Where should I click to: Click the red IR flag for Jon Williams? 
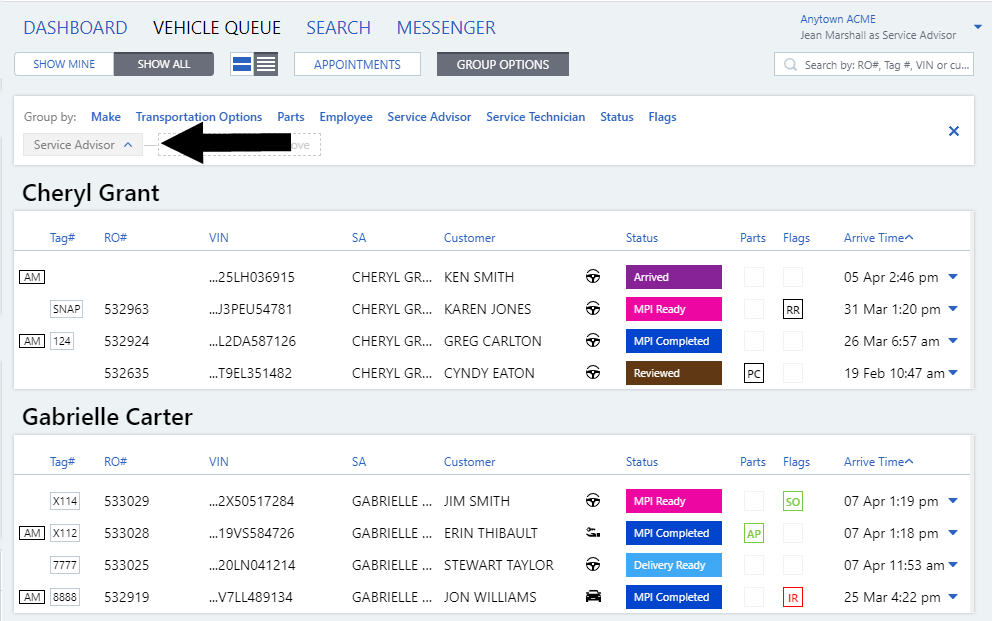(x=793, y=598)
